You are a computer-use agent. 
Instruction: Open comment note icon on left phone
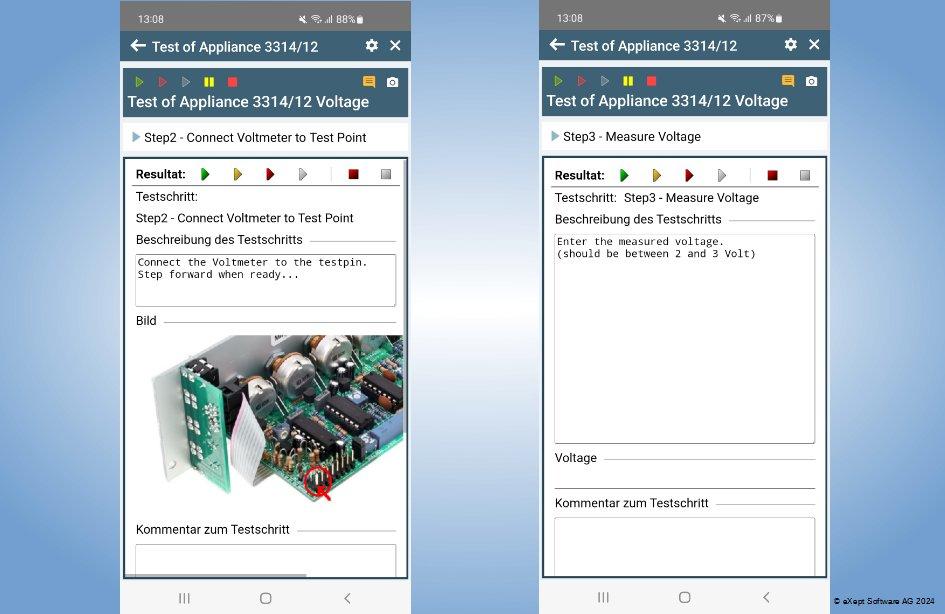(x=369, y=81)
